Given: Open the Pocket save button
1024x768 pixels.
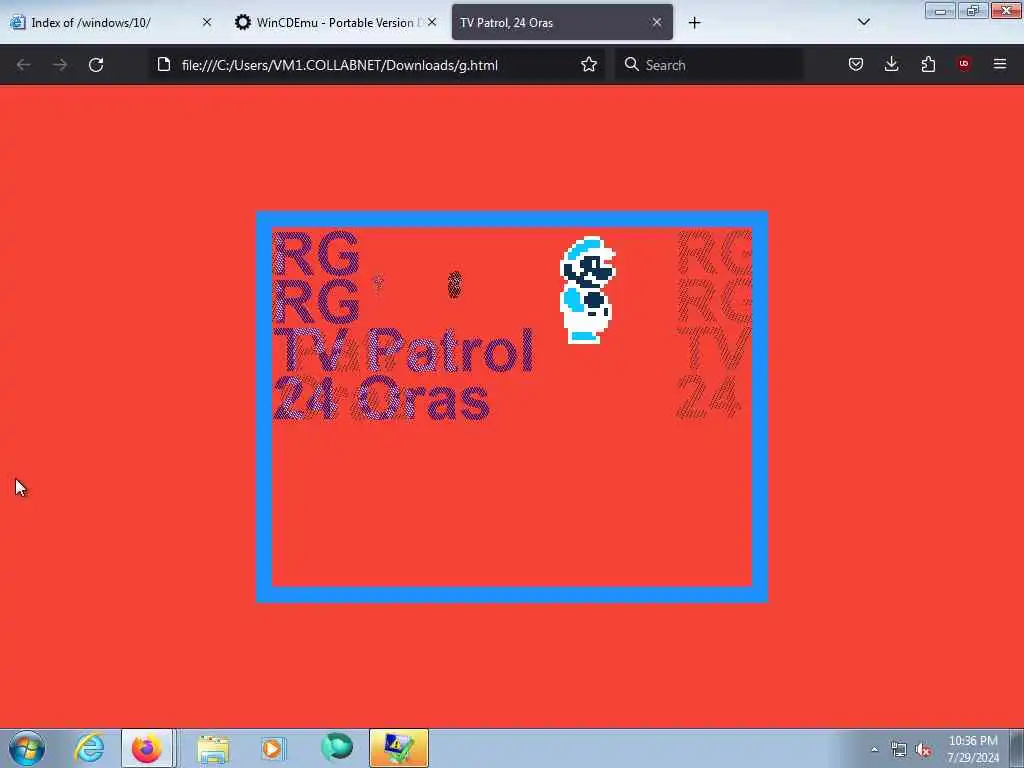Looking at the screenshot, I should tap(856, 64).
